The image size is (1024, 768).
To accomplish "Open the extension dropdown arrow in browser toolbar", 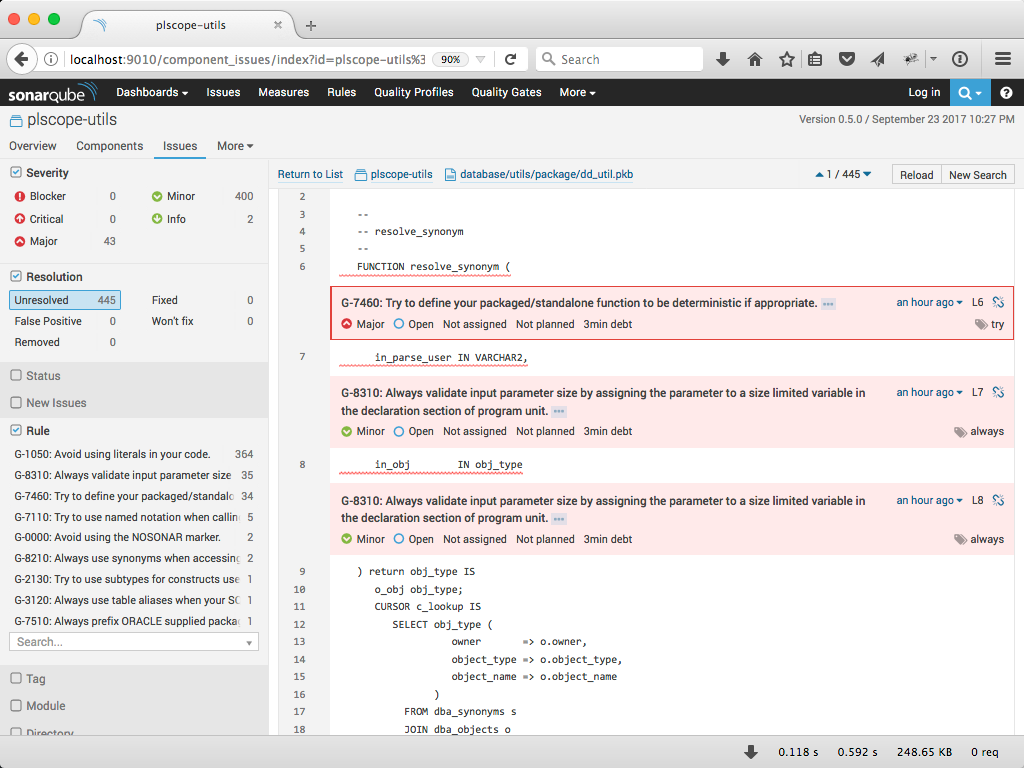I will click(933, 59).
